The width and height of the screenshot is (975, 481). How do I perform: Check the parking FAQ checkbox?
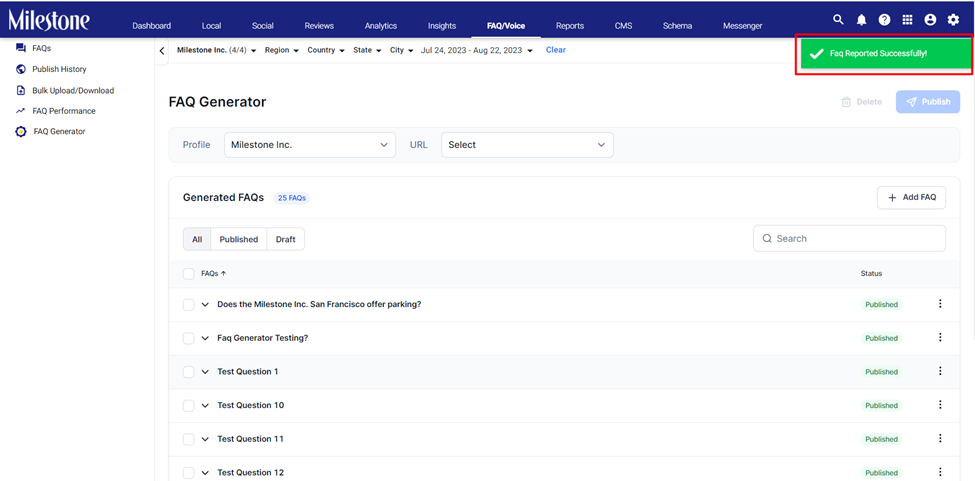point(188,305)
